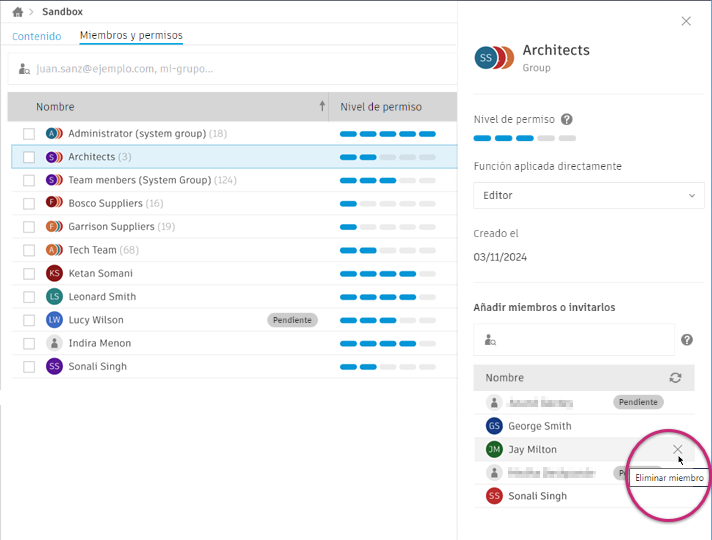Click the Tech Team group icon
Image resolution: width=712 pixels, height=540 pixels.
coord(54,250)
